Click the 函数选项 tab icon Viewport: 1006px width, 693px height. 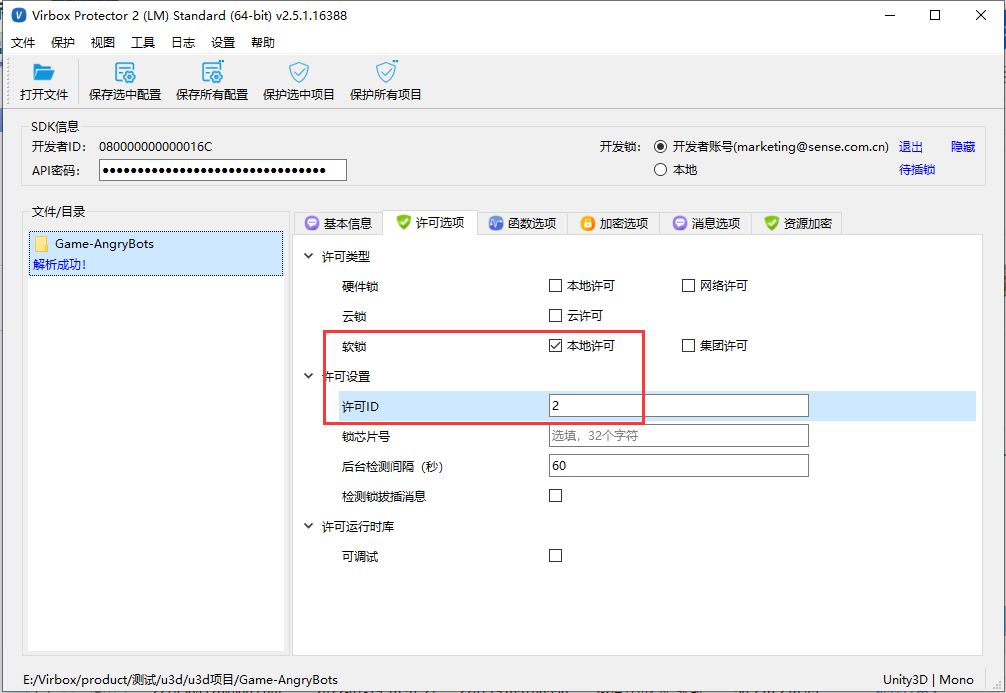496,223
